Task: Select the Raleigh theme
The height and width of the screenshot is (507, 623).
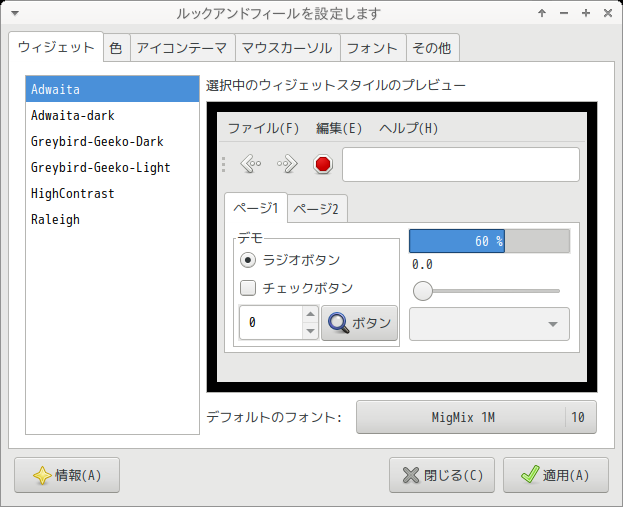Action: point(112,219)
